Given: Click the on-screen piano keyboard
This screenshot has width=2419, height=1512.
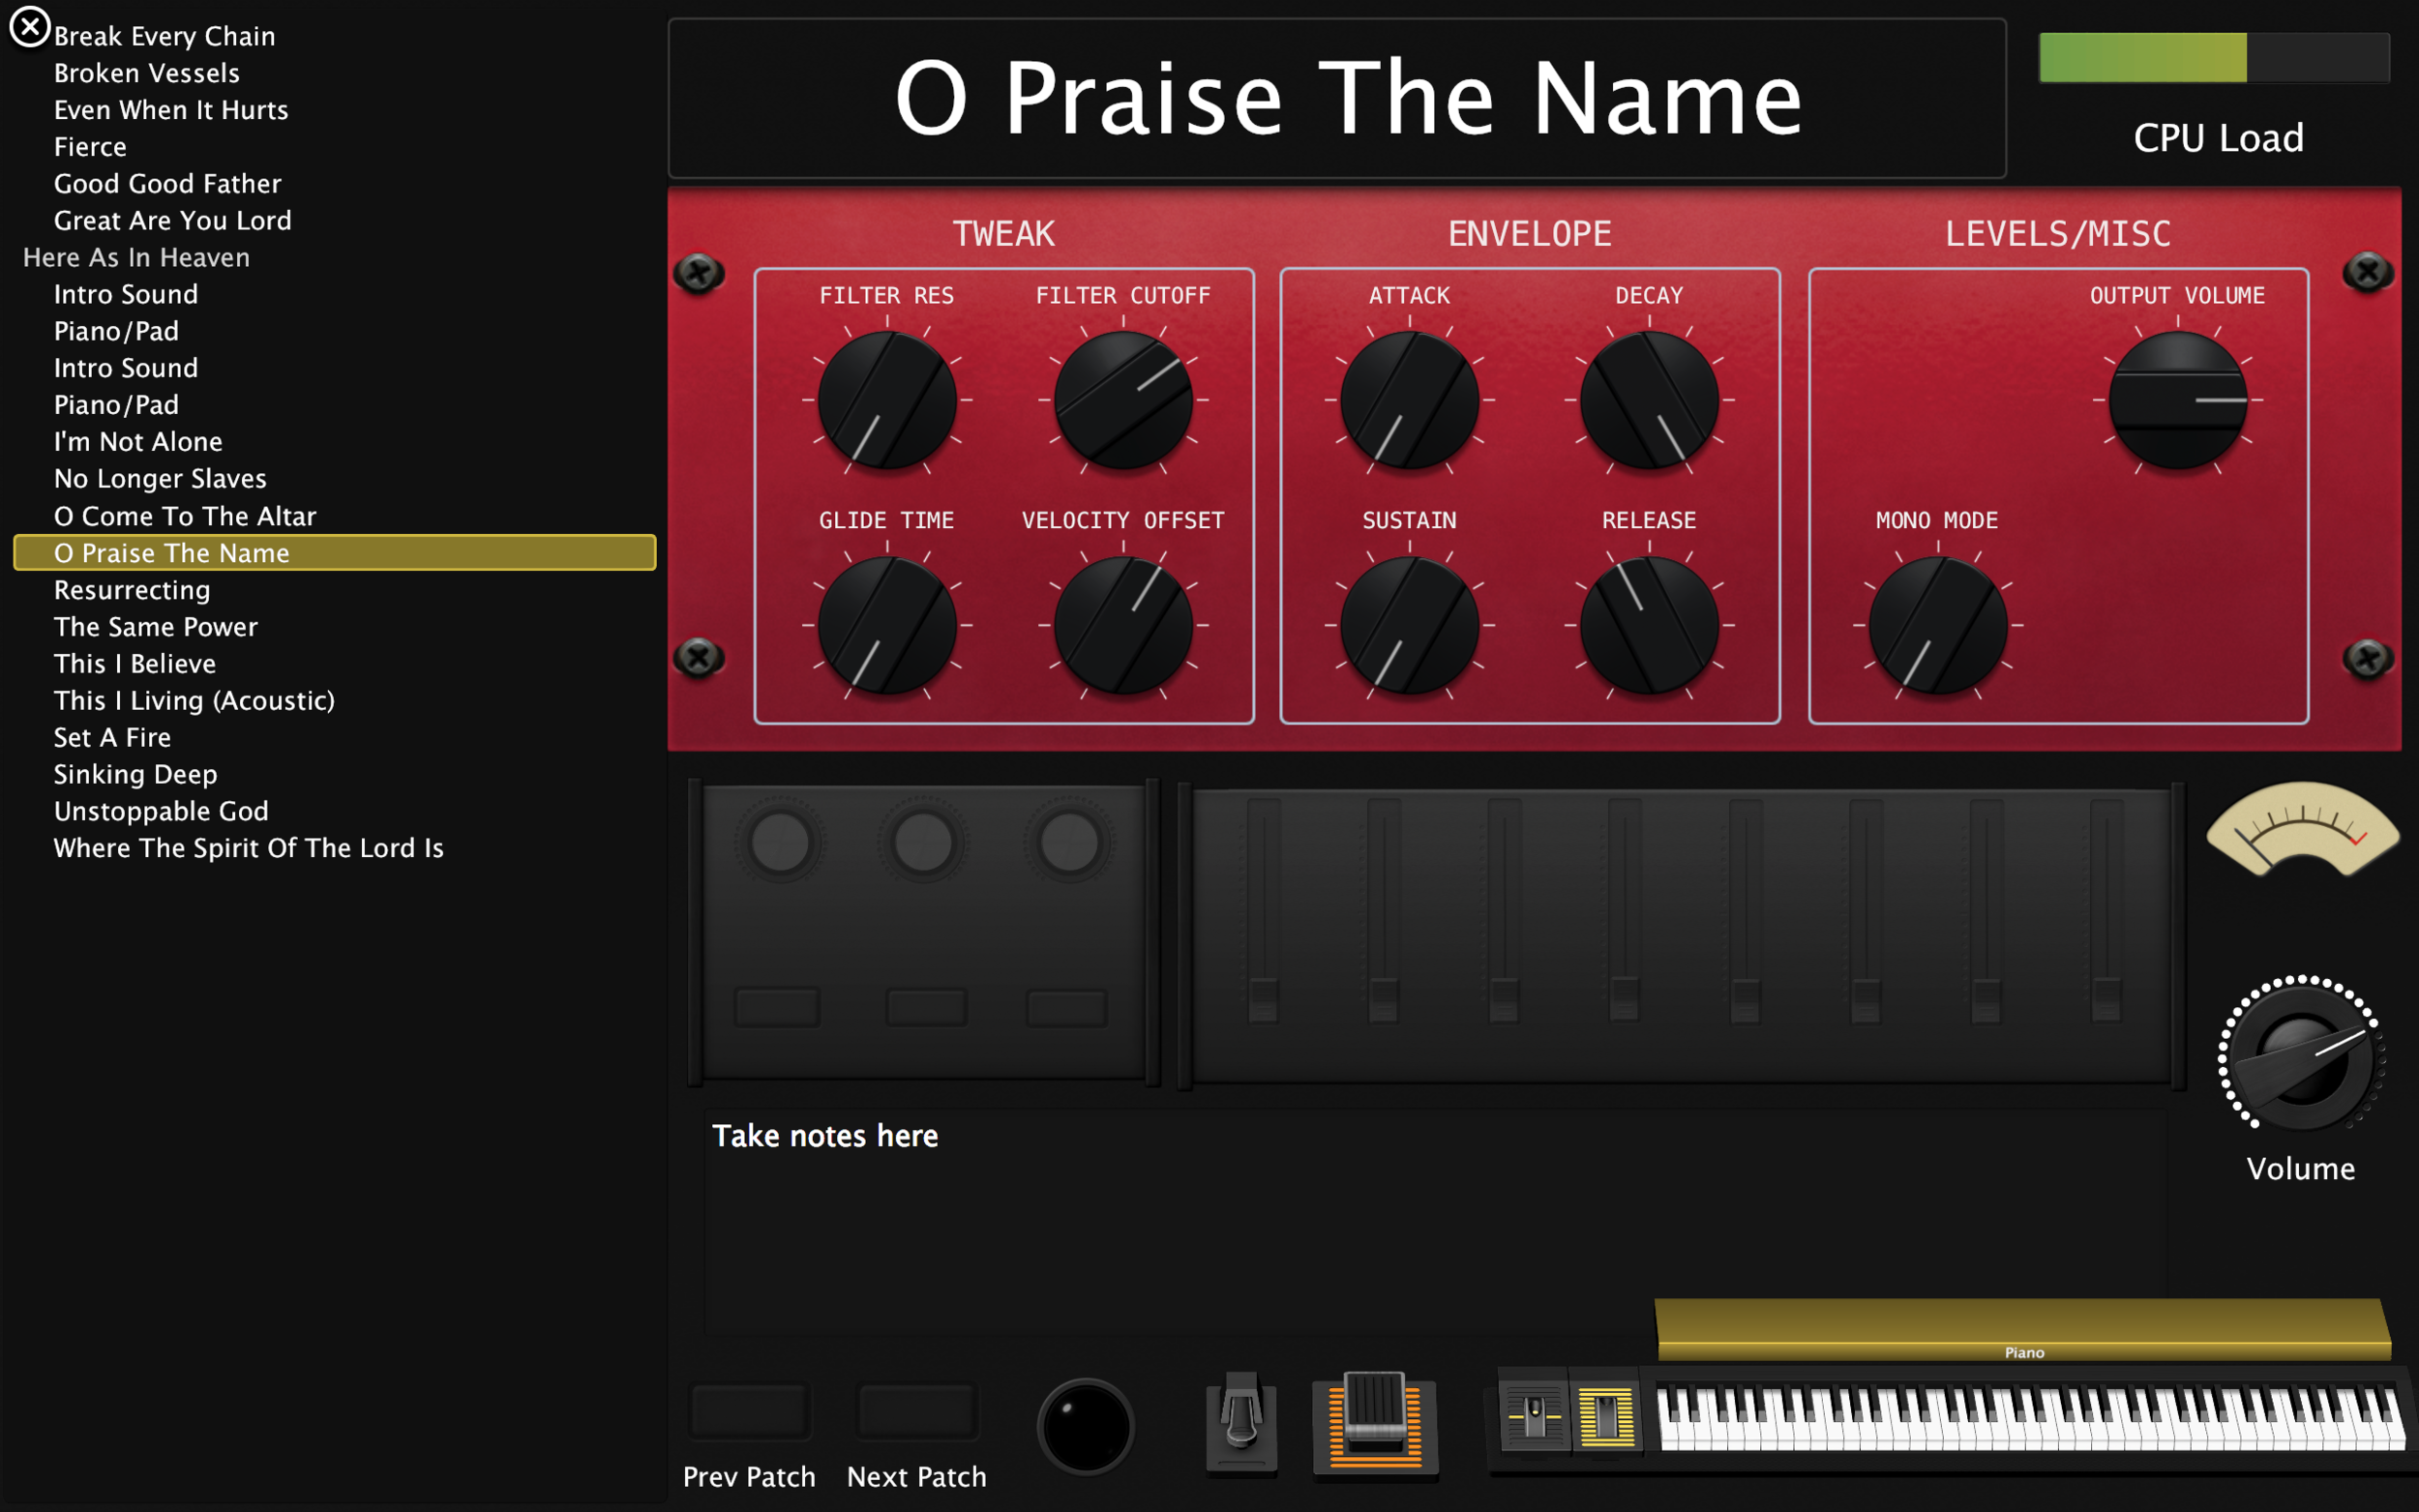Looking at the screenshot, I should (x=2030, y=1417).
